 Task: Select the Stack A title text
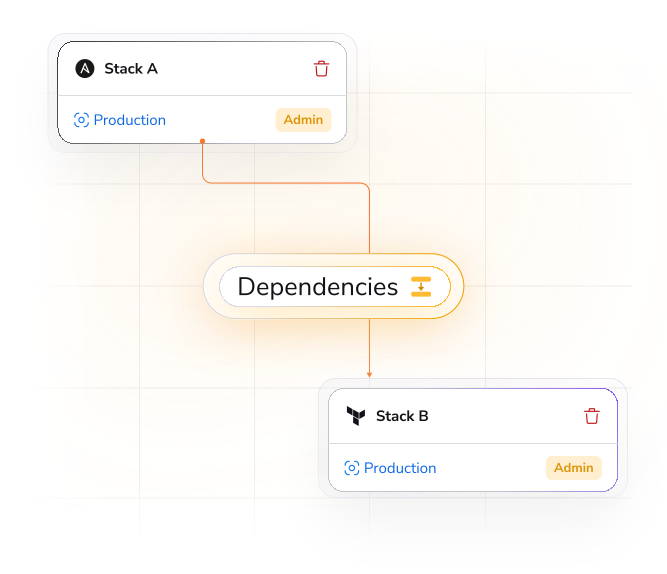[x=131, y=69]
